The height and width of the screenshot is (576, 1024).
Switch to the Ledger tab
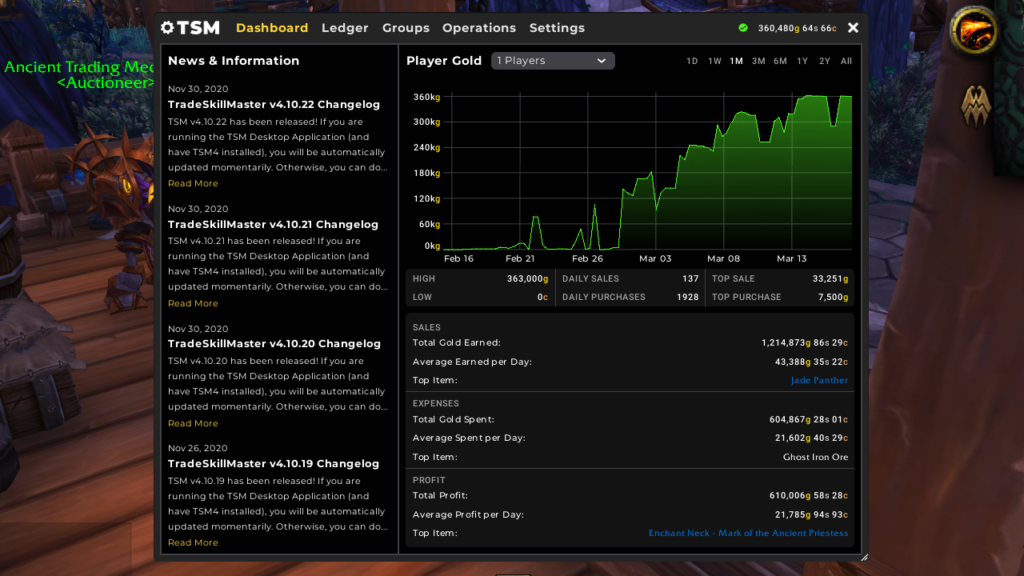tap(345, 28)
